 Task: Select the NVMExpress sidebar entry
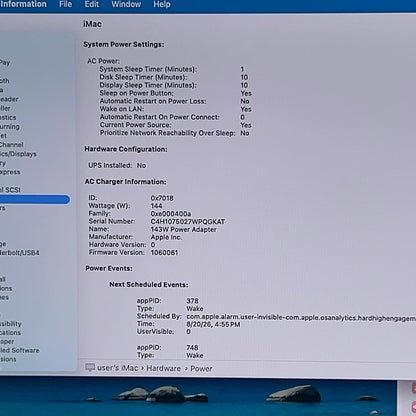point(10,172)
